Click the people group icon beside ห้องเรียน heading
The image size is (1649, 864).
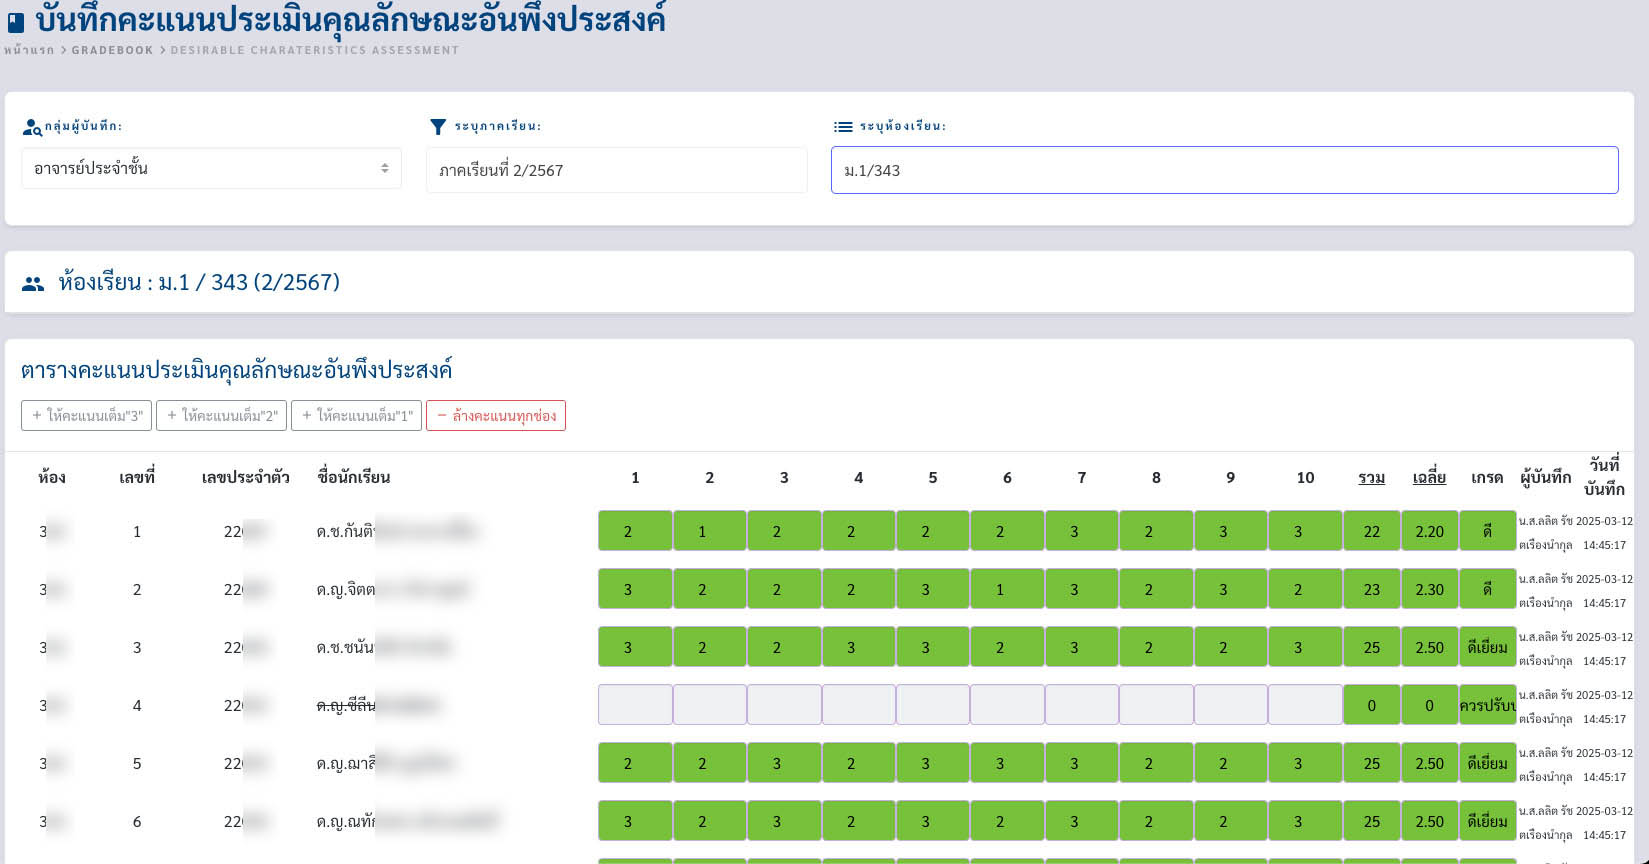(x=33, y=284)
